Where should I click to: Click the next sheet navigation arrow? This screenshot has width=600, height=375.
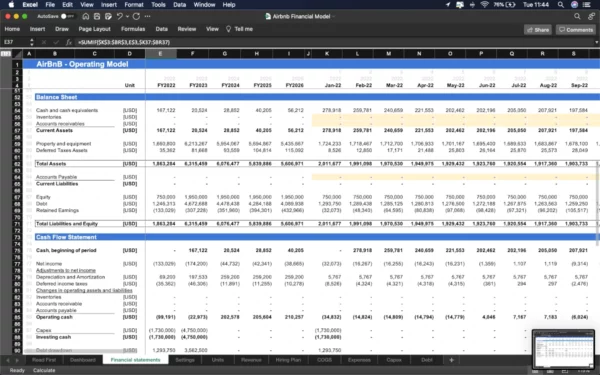(x=18, y=360)
